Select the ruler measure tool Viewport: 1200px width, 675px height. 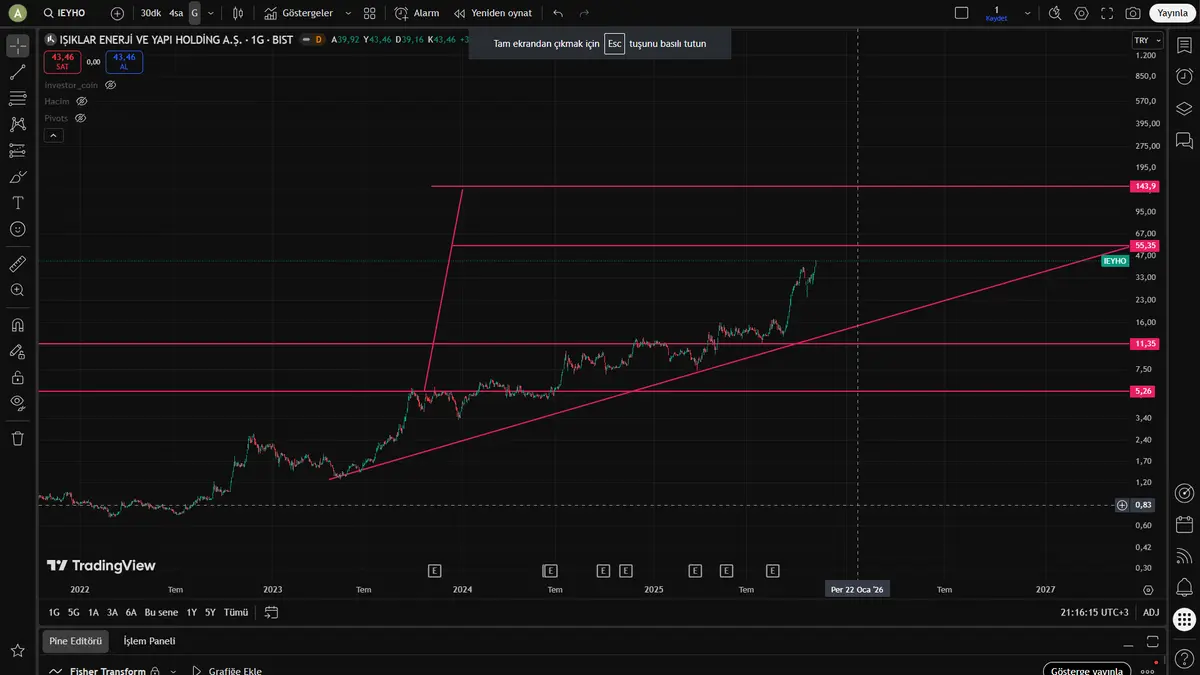click(17, 264)
